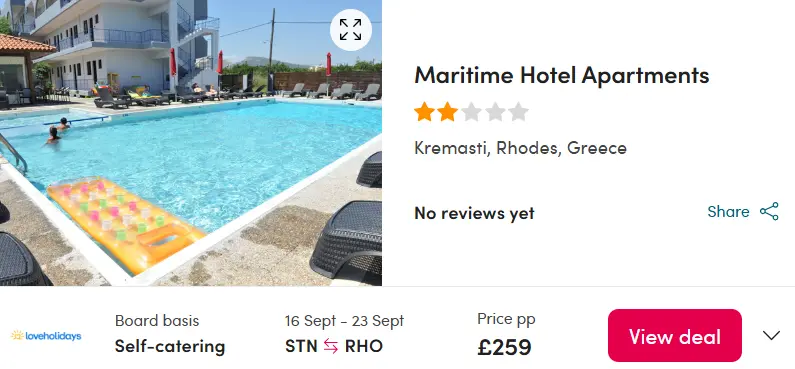Click the hotel pool photo
This screenshot has height=369, width=795.
[x=191, y=143]
